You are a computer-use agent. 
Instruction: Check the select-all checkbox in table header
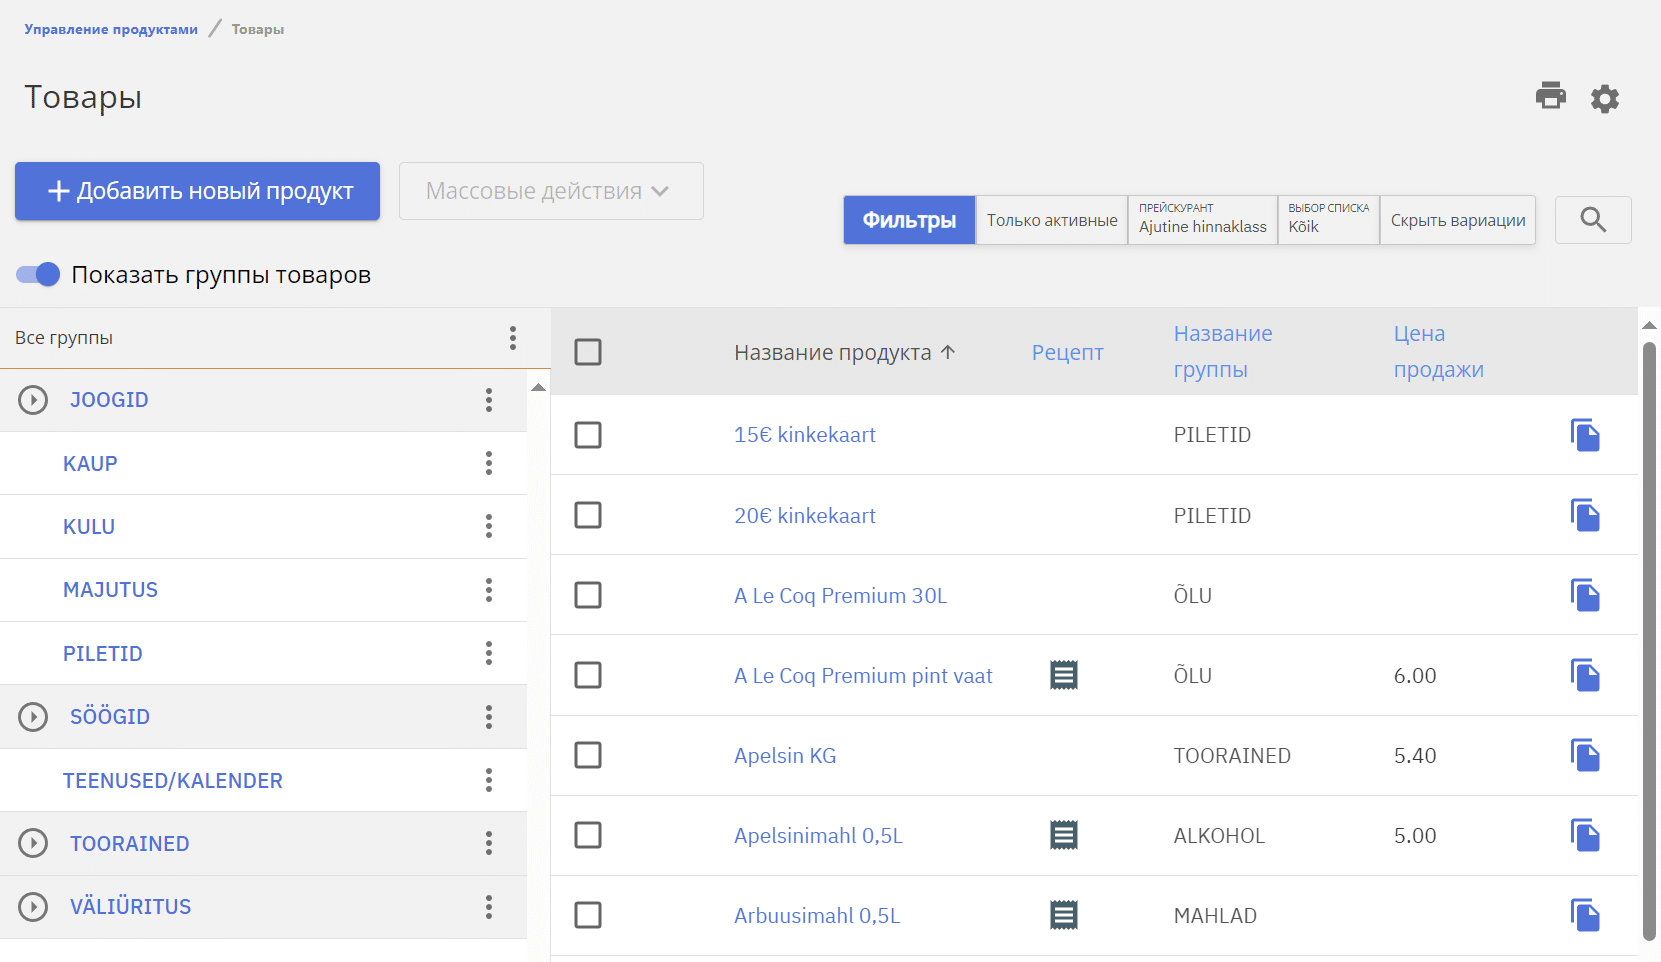[x=588, y=352]
